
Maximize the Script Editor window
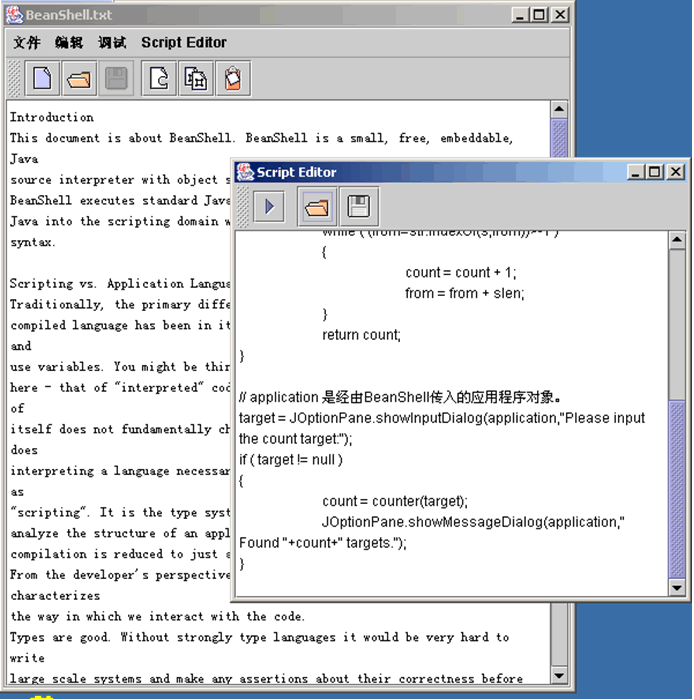click(x=655, y=172)
